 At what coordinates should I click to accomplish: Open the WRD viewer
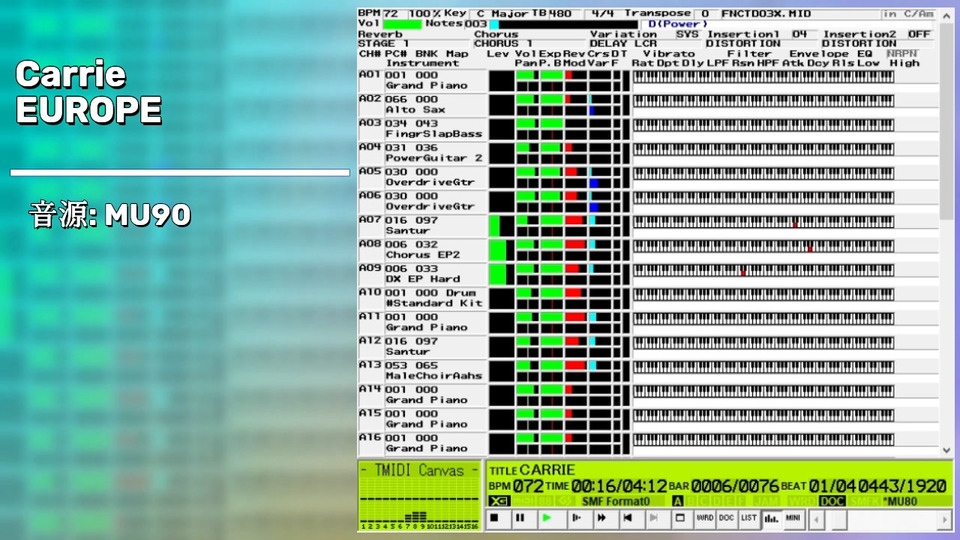pos(705,519)
